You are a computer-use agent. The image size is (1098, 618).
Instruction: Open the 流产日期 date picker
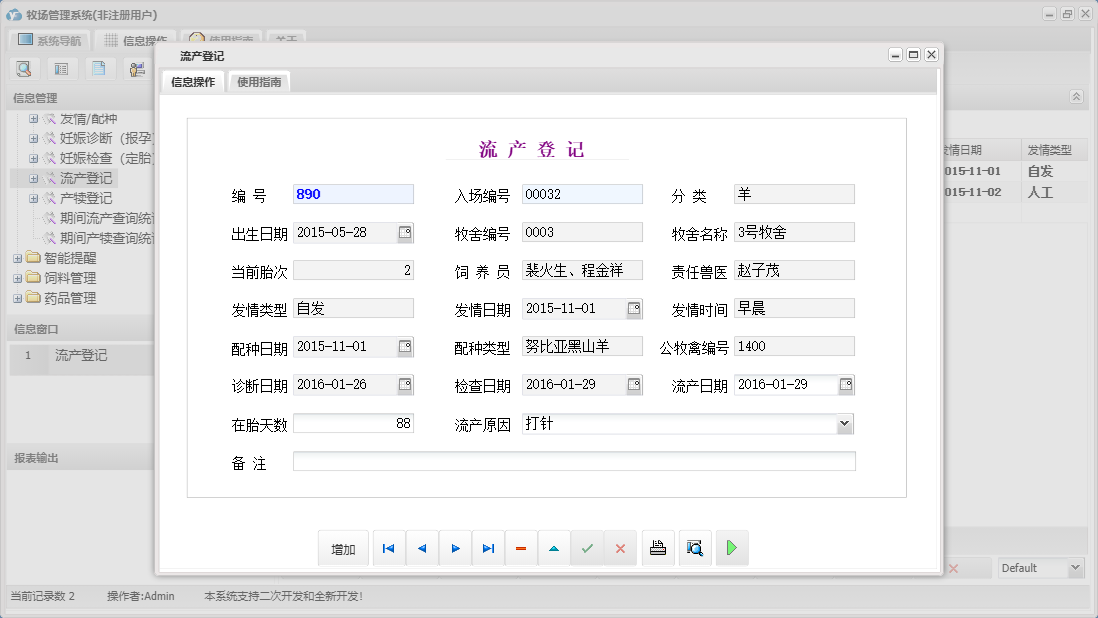[x=846, y=385]
